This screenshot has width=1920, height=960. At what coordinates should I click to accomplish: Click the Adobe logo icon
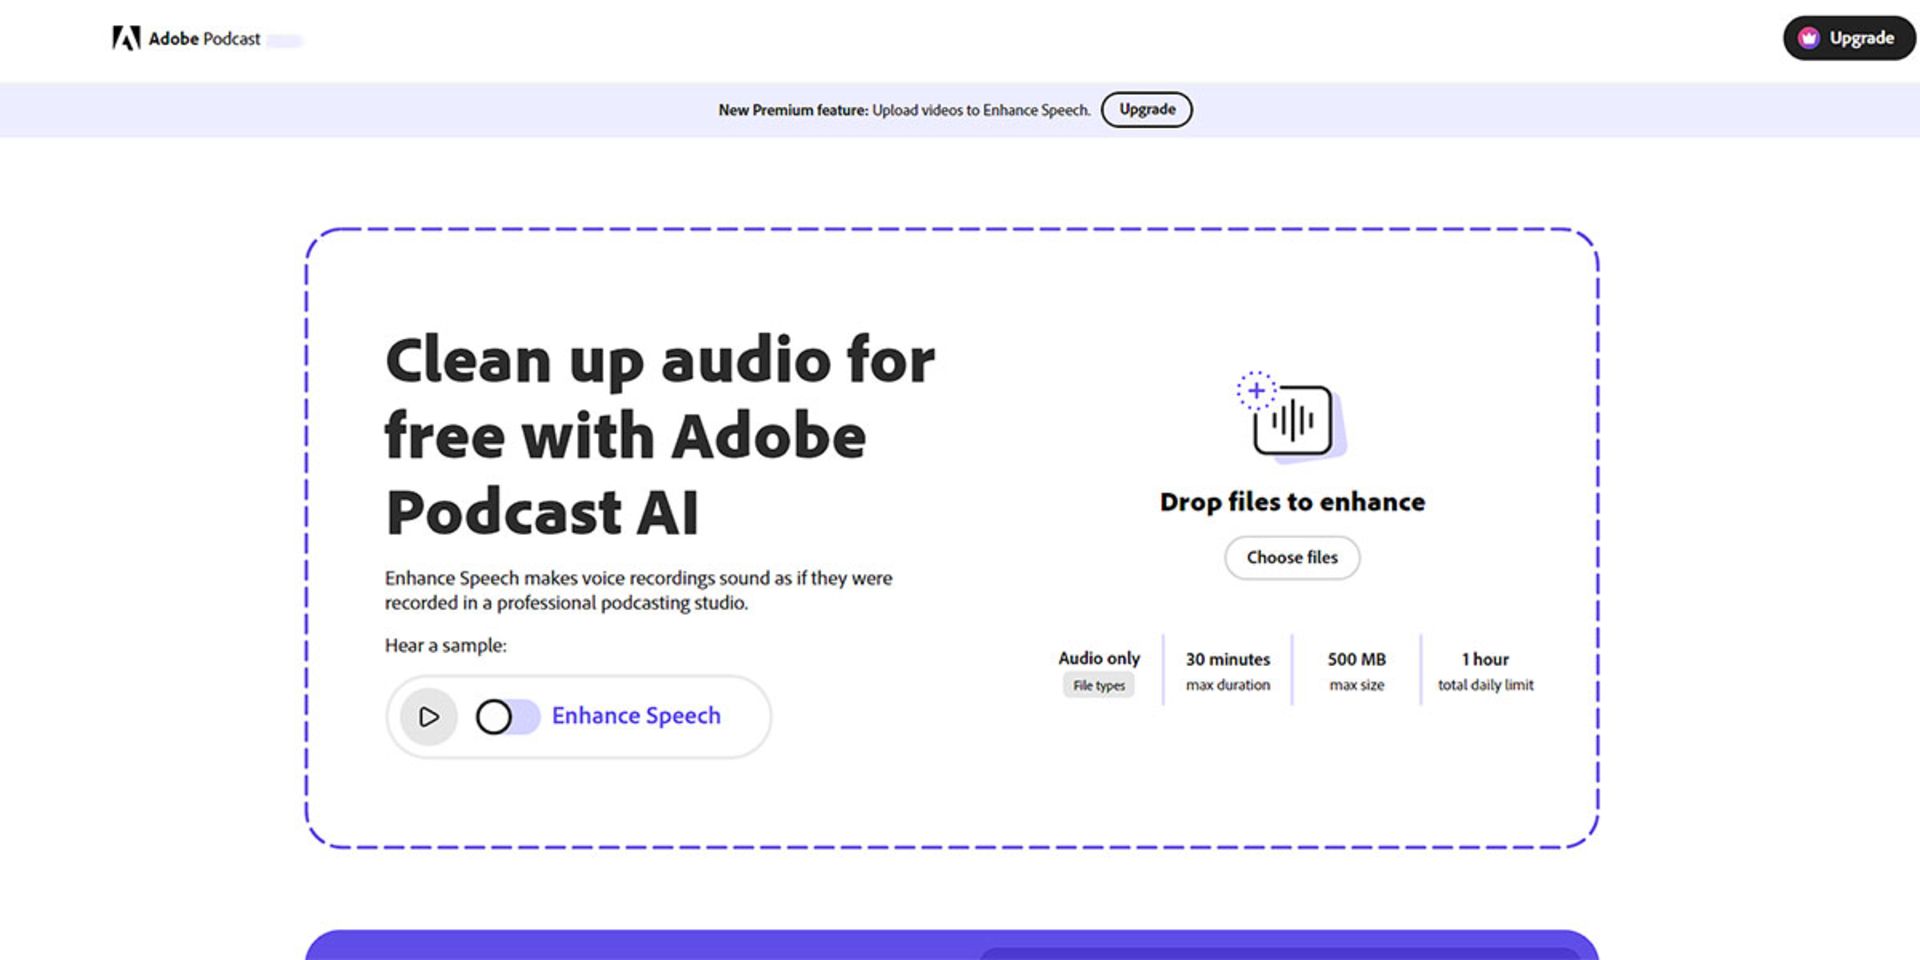click(126, 38)
